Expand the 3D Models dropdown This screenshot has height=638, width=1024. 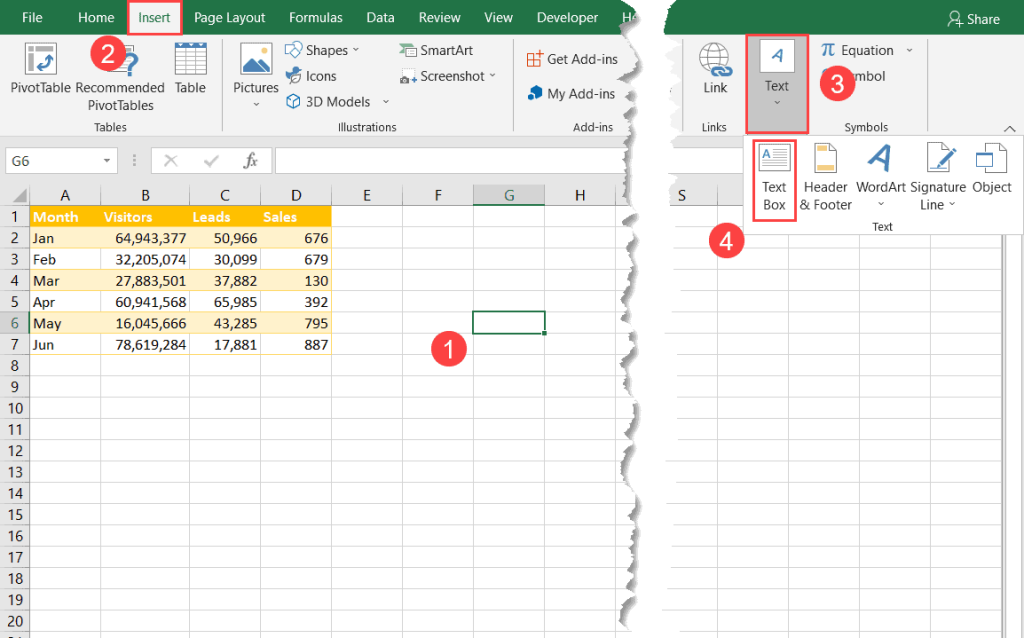(384, 101)
